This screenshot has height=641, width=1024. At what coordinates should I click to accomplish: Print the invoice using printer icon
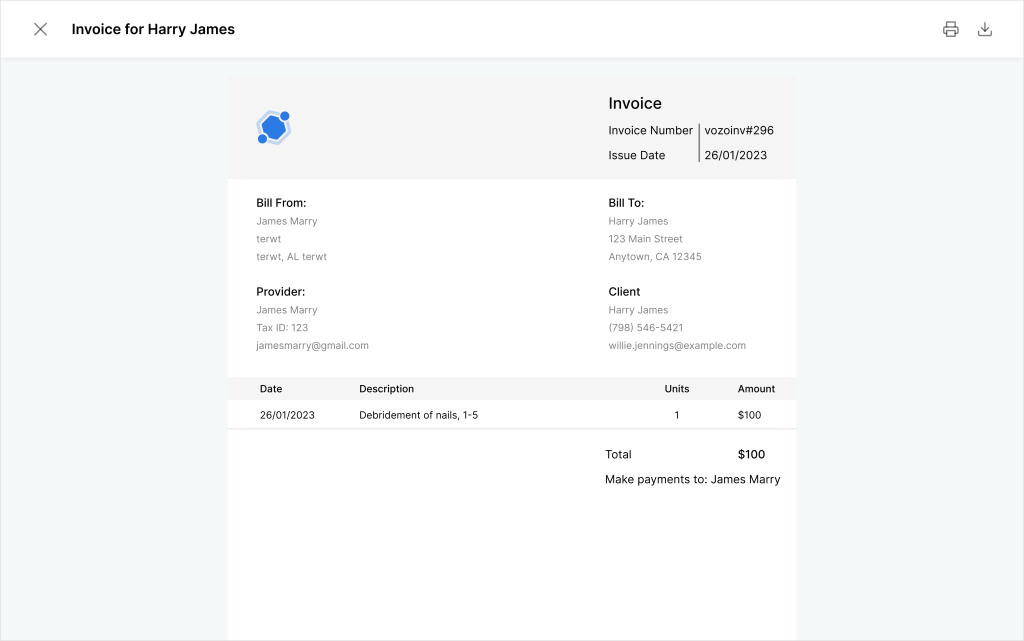tap(951, 29)
